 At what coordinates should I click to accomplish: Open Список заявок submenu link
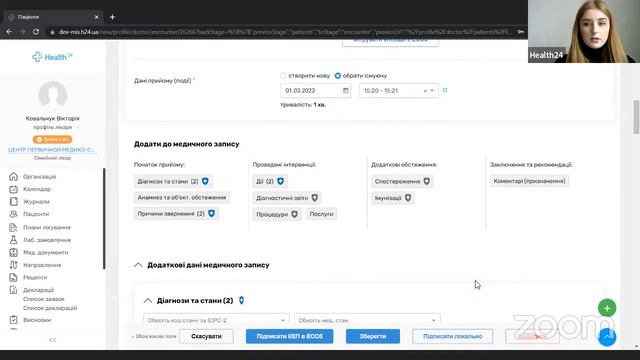pyautogui.click(x=44, y=299)
